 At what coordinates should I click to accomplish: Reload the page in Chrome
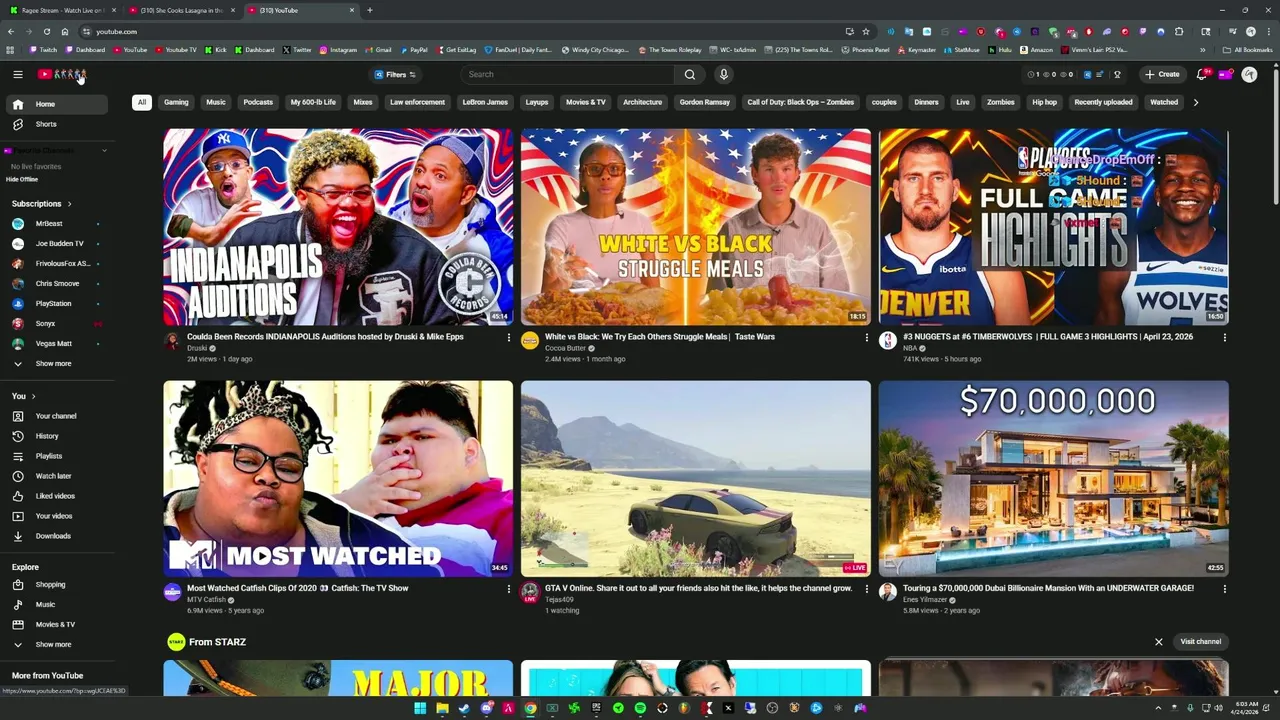click(47, 31)
